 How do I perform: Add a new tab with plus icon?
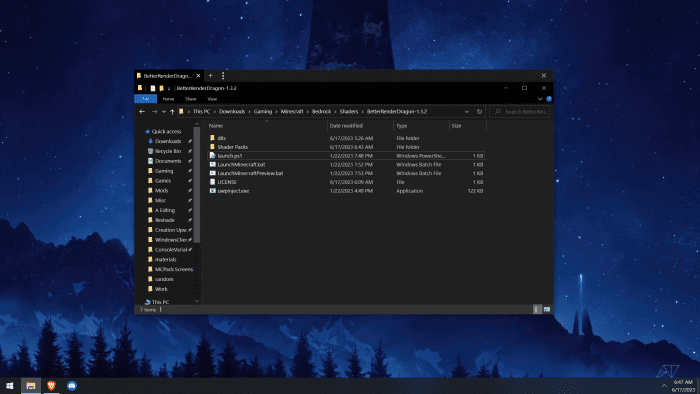click(x=210, y=76)
